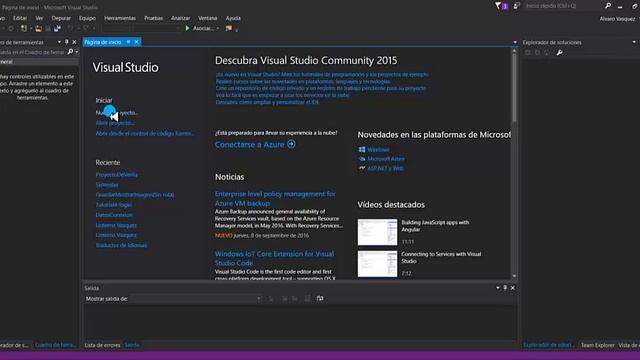The width and height of the screenshot is (640, 360).
Task: Click the Open File folder toolbar icon
Action: [x=38, y=28]
